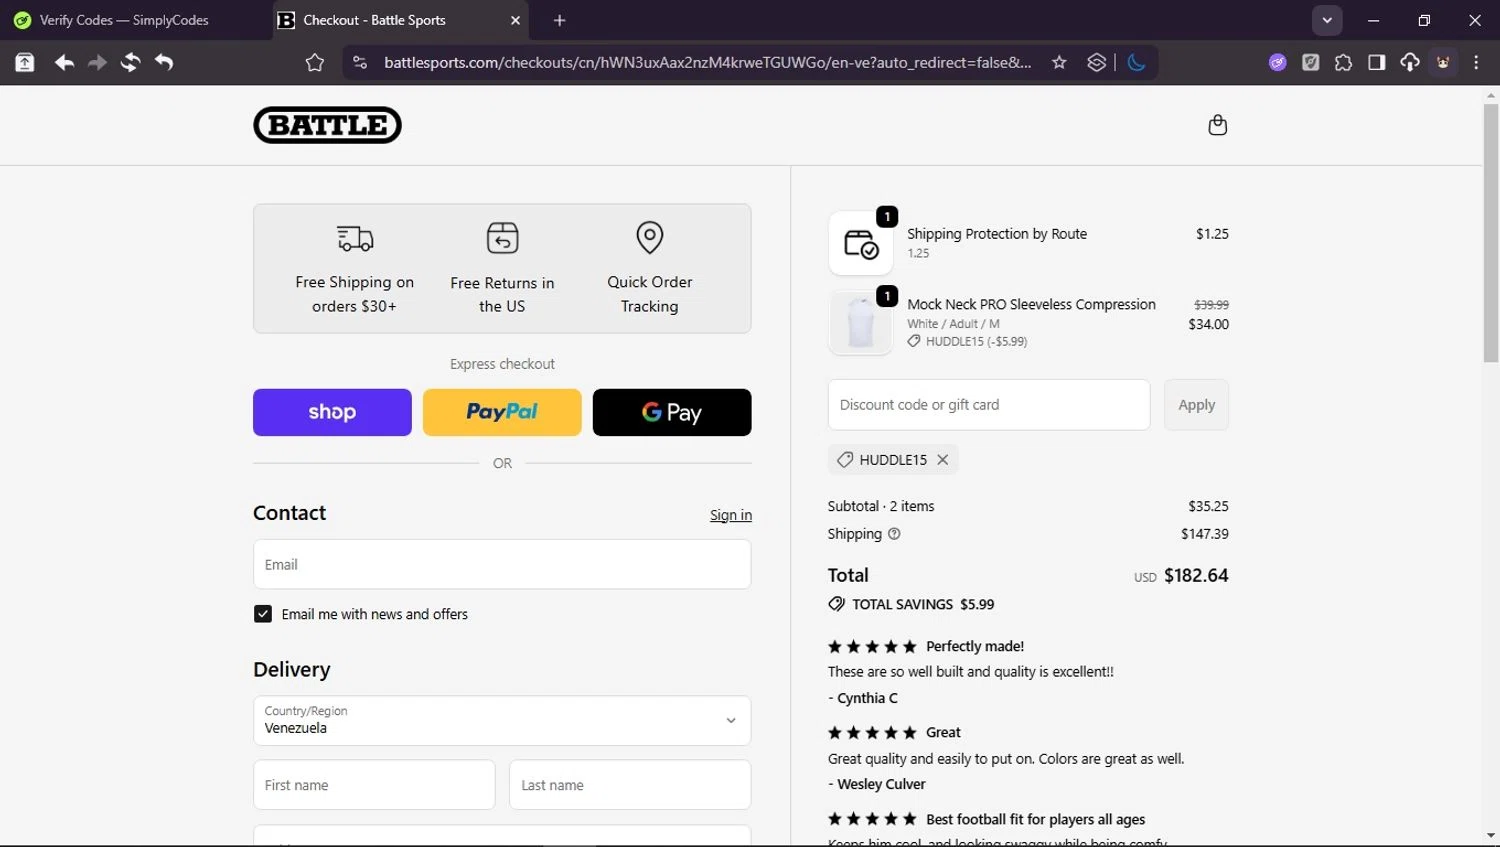Click the Discount code or gift card field

(989, 405)
